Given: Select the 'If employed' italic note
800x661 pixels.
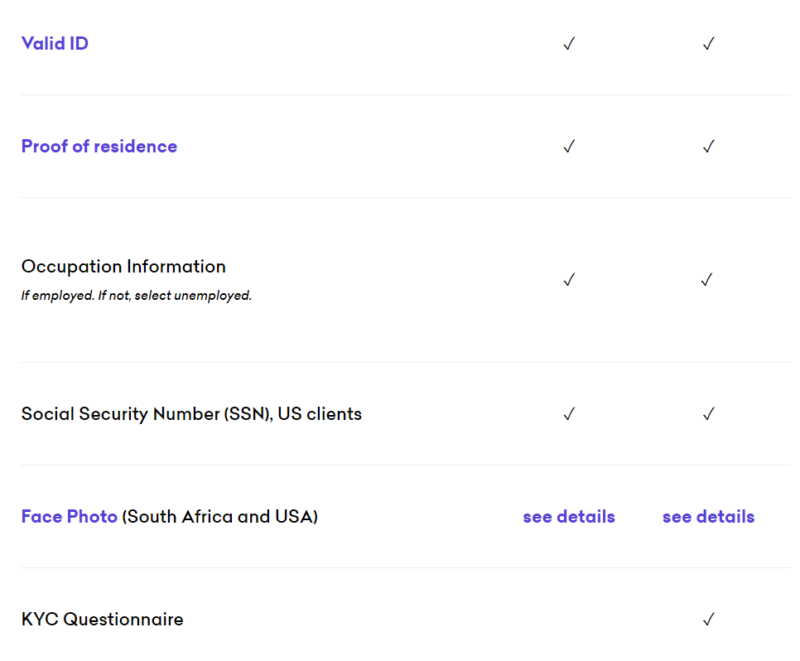Looking at the screenshot, I should click(x=136, y=295).
